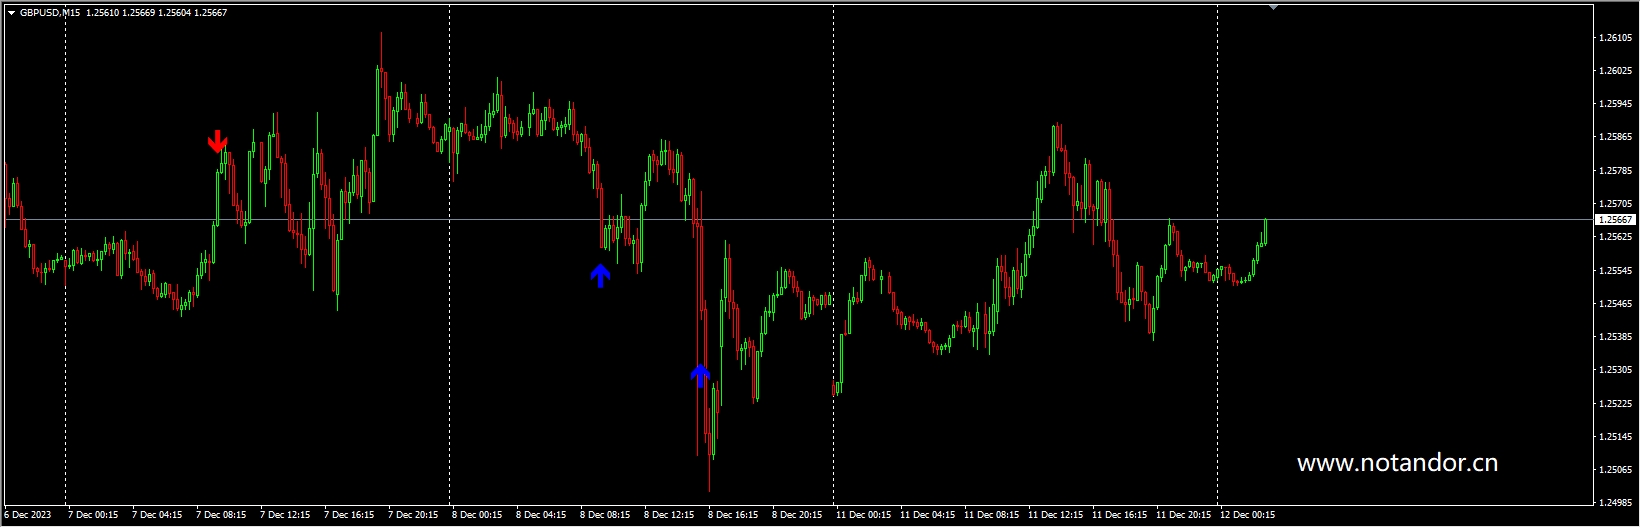The height and width of the screenshot is (528, 1641).
Task: Click the red down sell-signal arrow
Action: pos(217,142)
